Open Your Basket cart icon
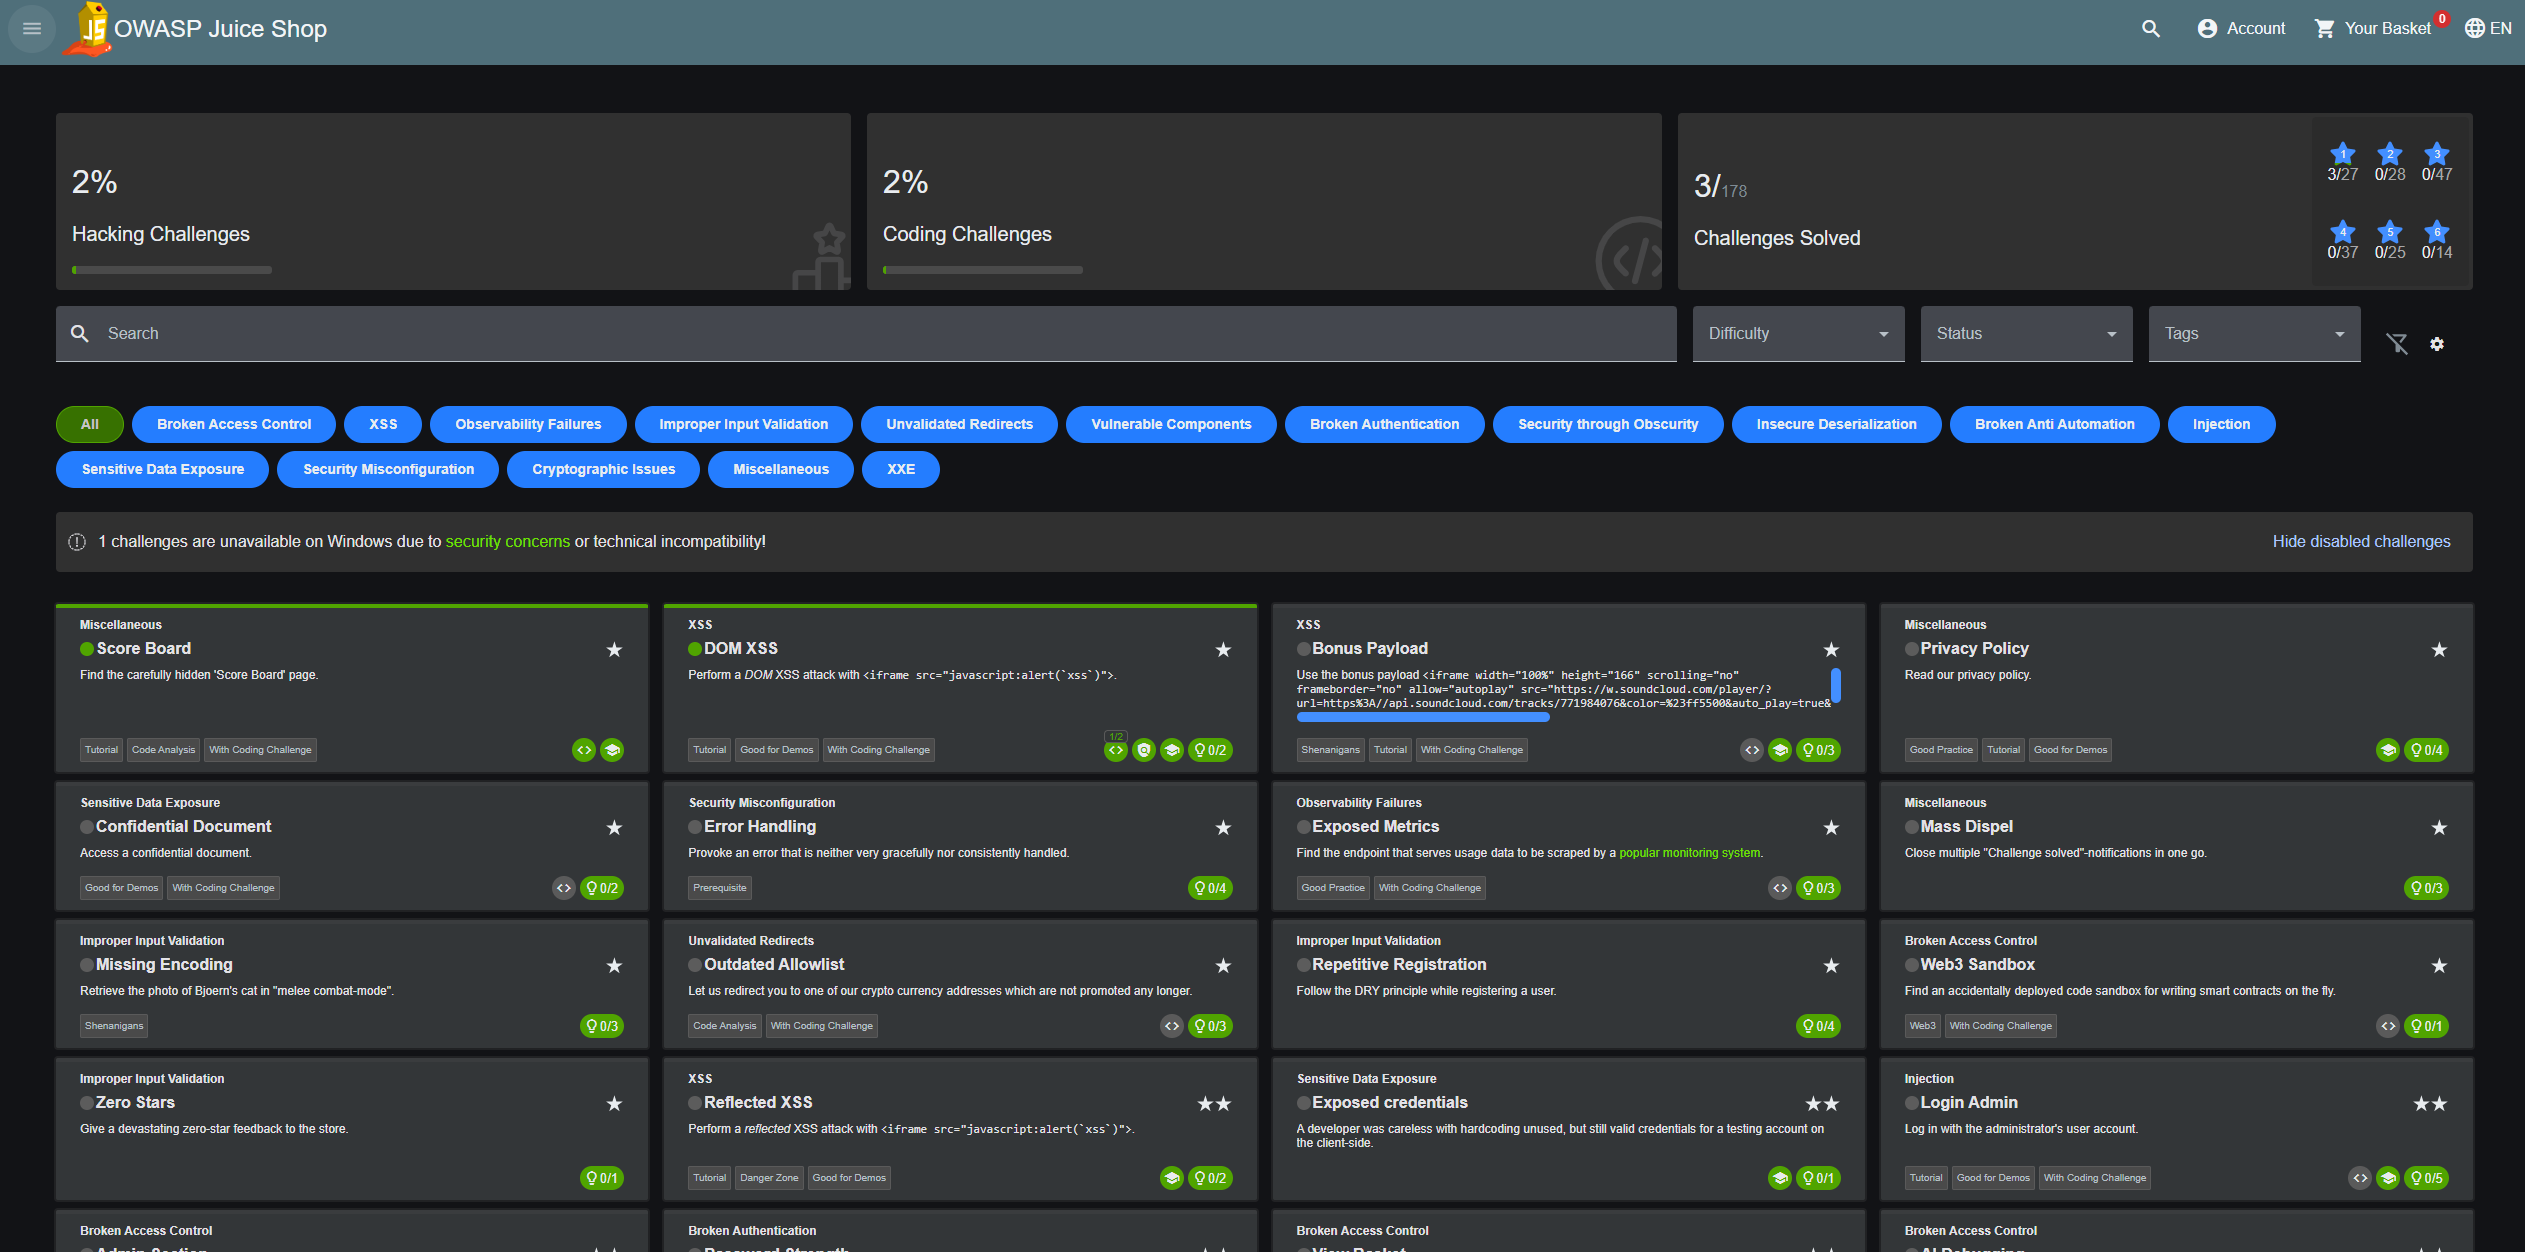 point(2380,28)
